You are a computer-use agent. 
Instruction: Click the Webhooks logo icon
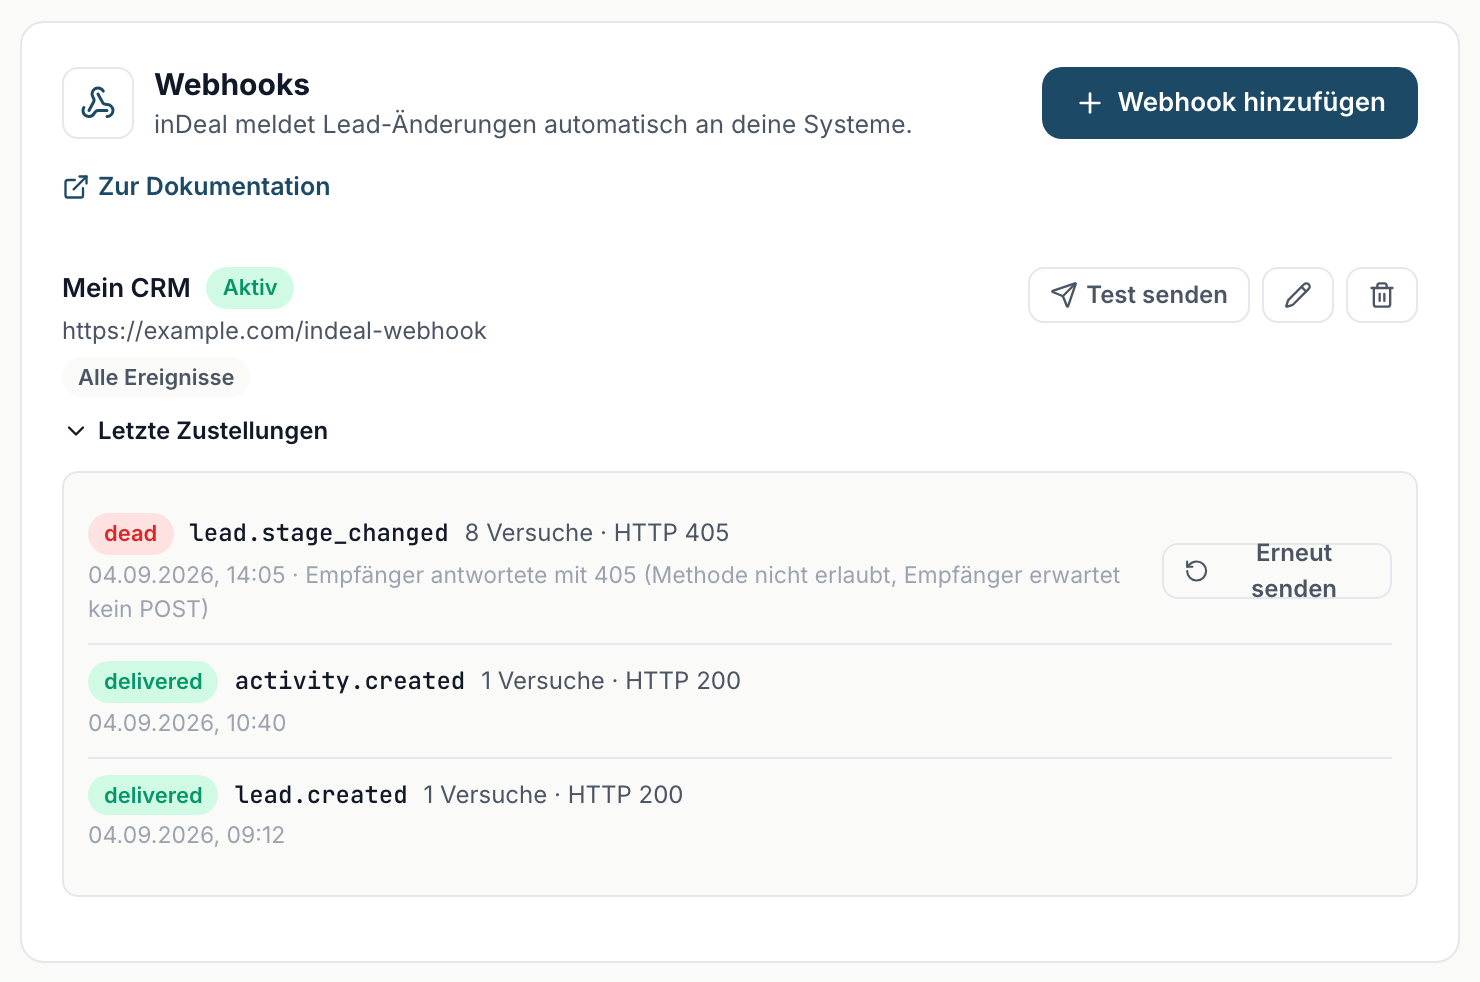click(98, 103)
